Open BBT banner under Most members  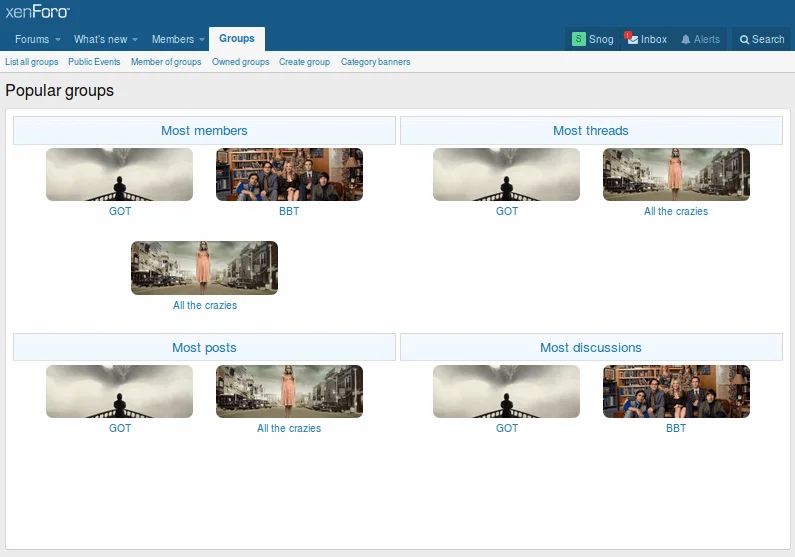click(289, 175)
